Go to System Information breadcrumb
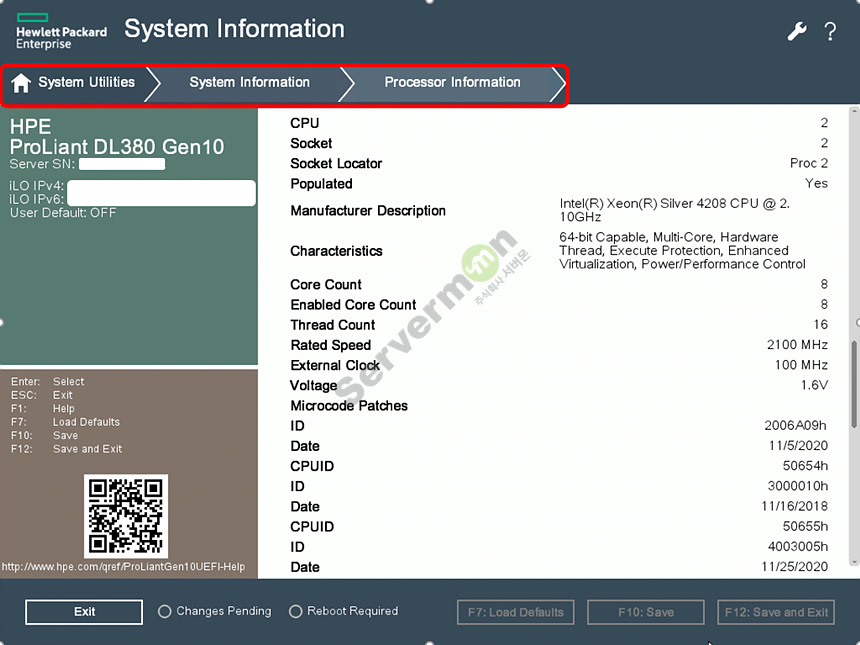This screenshot has width=860, height=645. [250, 82]
